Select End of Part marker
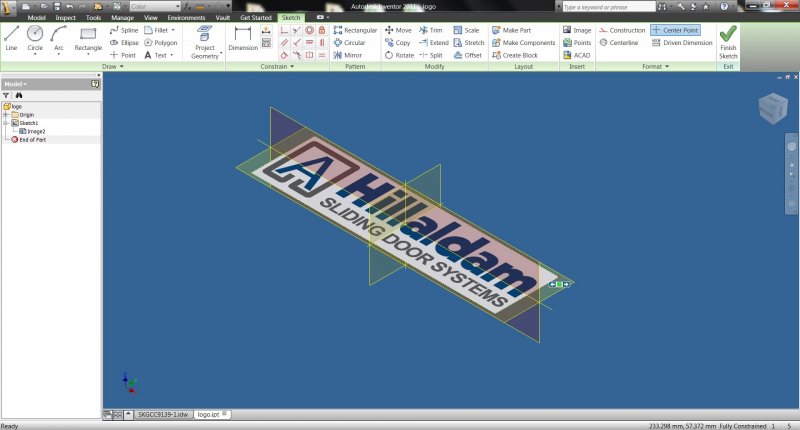The image size is (800, 430). [x=29, y=139]
